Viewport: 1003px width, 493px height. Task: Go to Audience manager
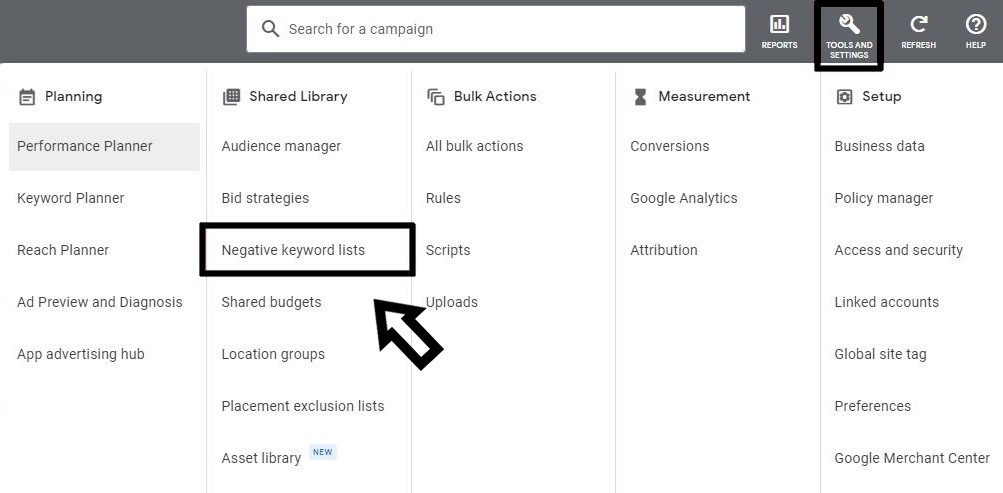point(281,146)
